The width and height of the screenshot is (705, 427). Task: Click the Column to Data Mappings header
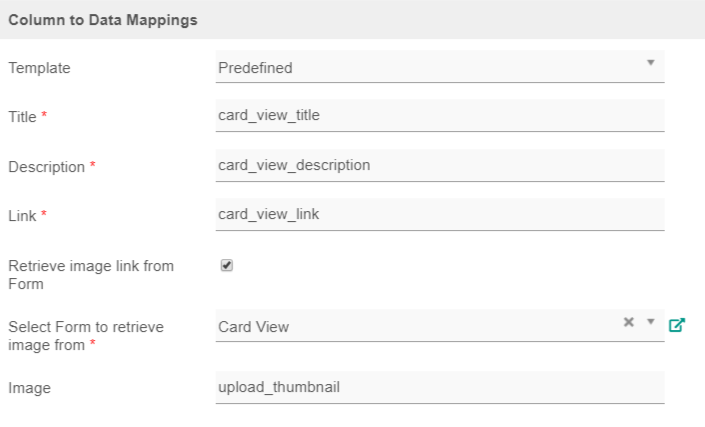click(x=103, y=19)
